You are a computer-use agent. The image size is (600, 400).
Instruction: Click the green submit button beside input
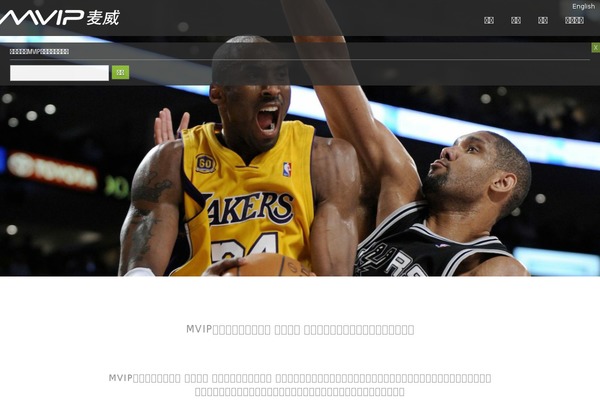pyautogui.click(x=121, y=72)
